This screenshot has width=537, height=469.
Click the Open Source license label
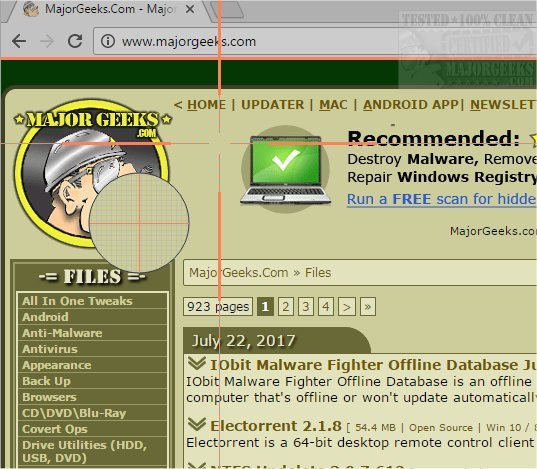click(441, 428)
